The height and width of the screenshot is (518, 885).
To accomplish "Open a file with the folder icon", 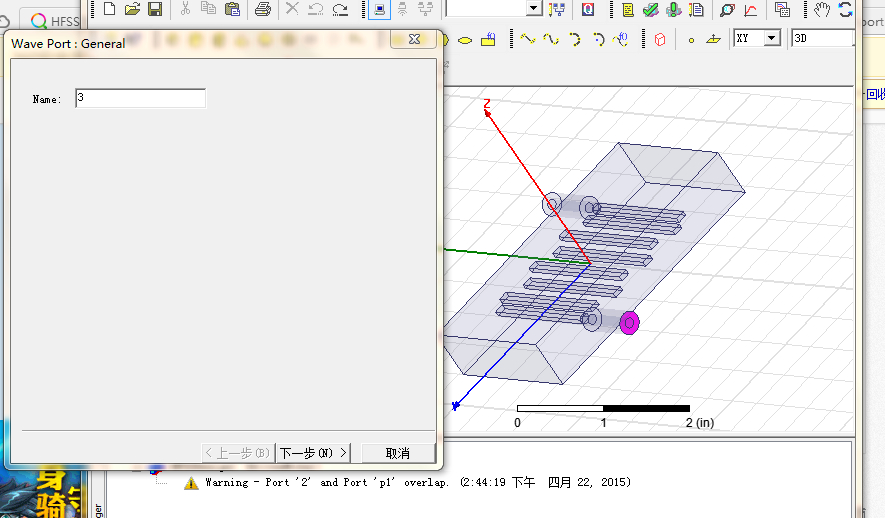I will click(x=132, y=9).
